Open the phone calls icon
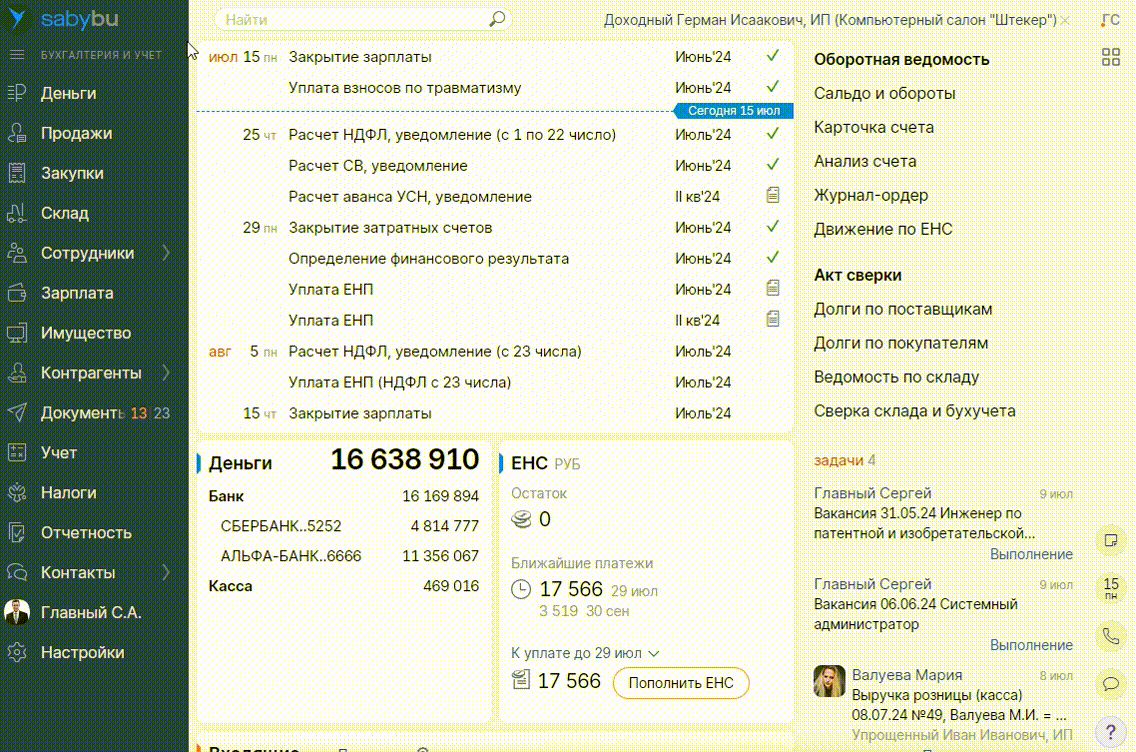The width and height of the screenshot is (1136, 752). 1110,635
